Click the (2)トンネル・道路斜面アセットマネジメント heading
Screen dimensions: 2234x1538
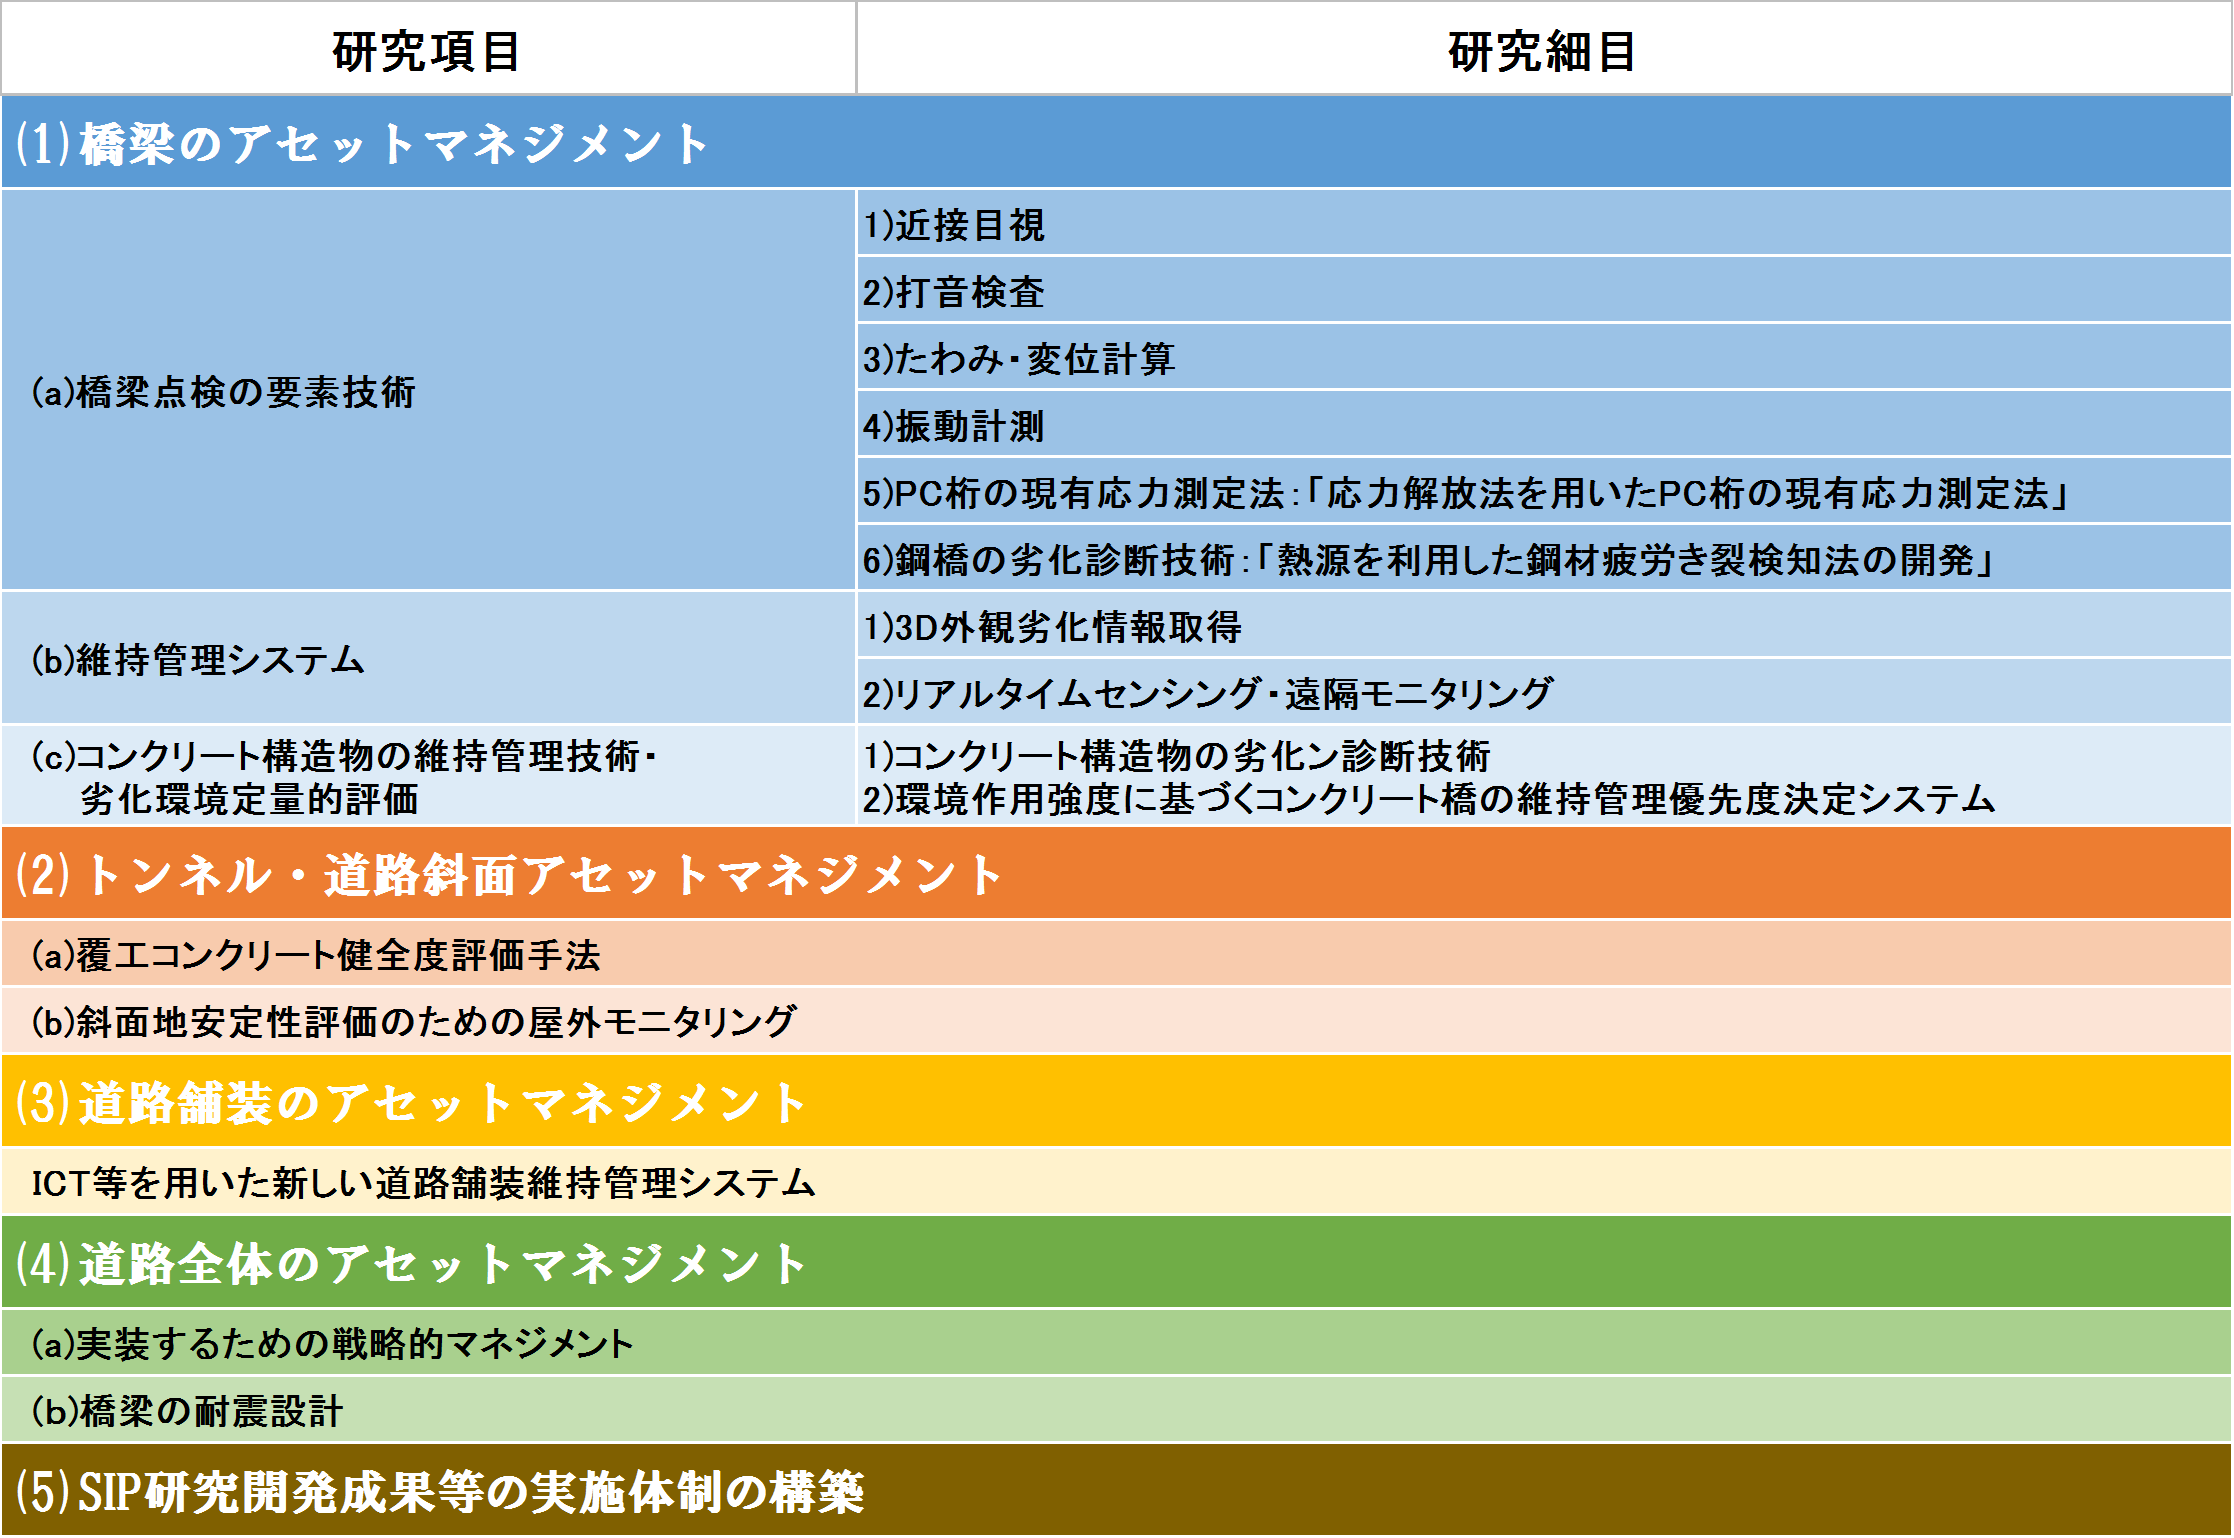1116,873
